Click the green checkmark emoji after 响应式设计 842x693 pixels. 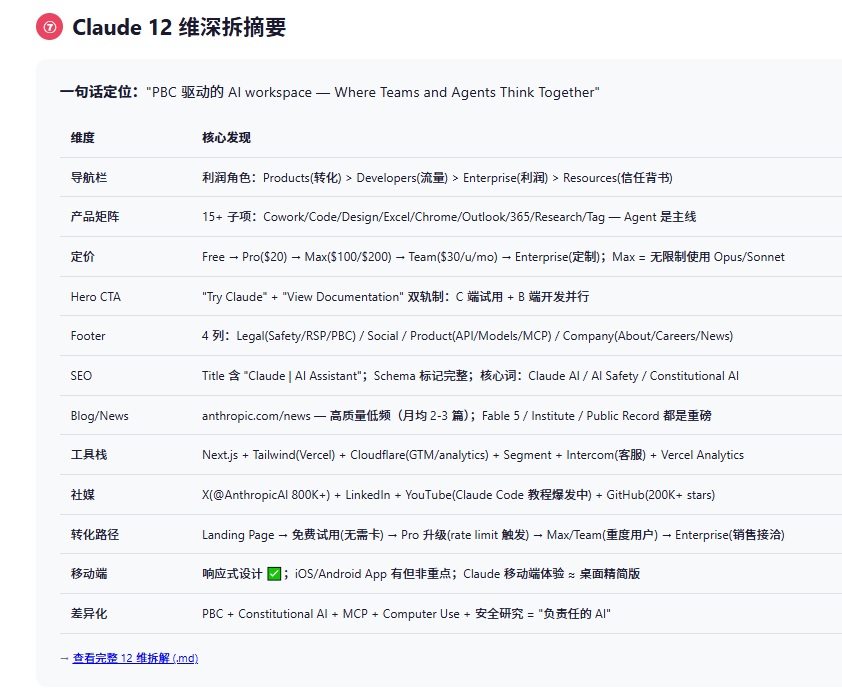point(274,574)
